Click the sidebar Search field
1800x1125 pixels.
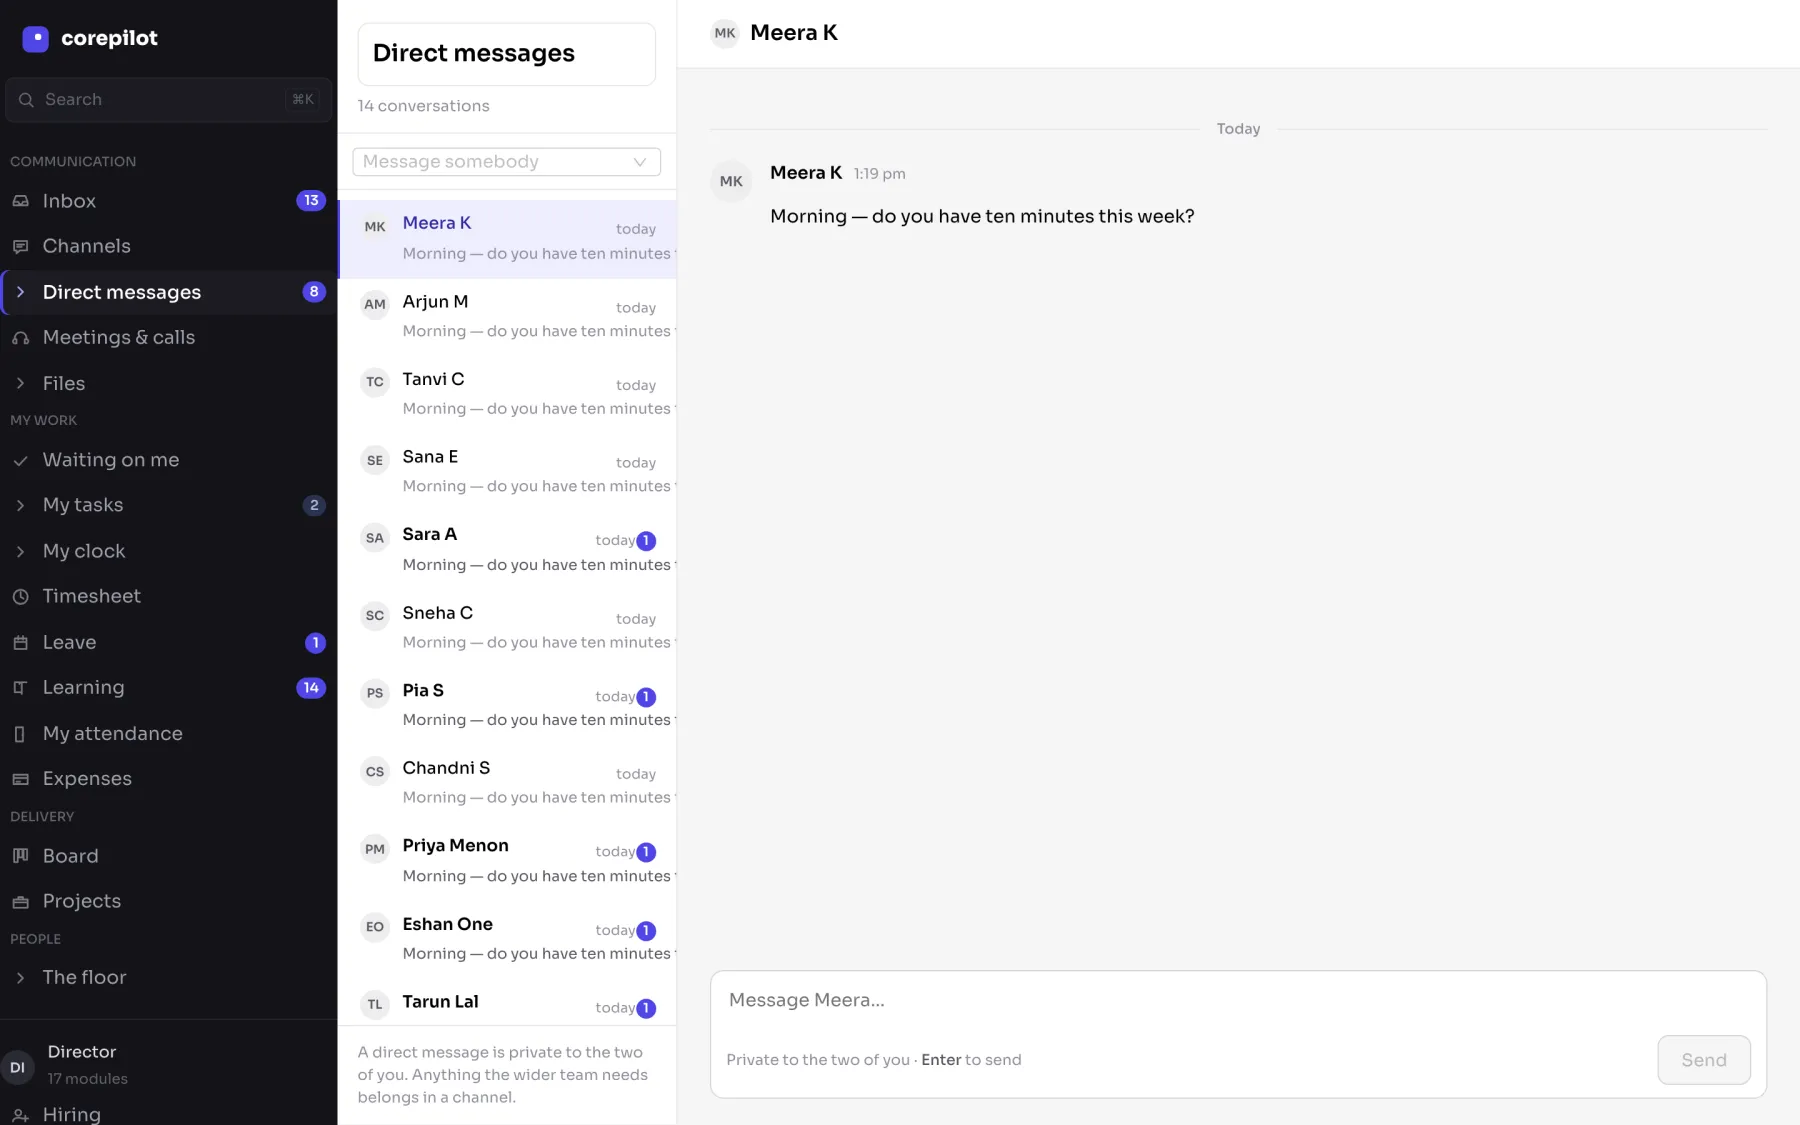tap(168, 100)
